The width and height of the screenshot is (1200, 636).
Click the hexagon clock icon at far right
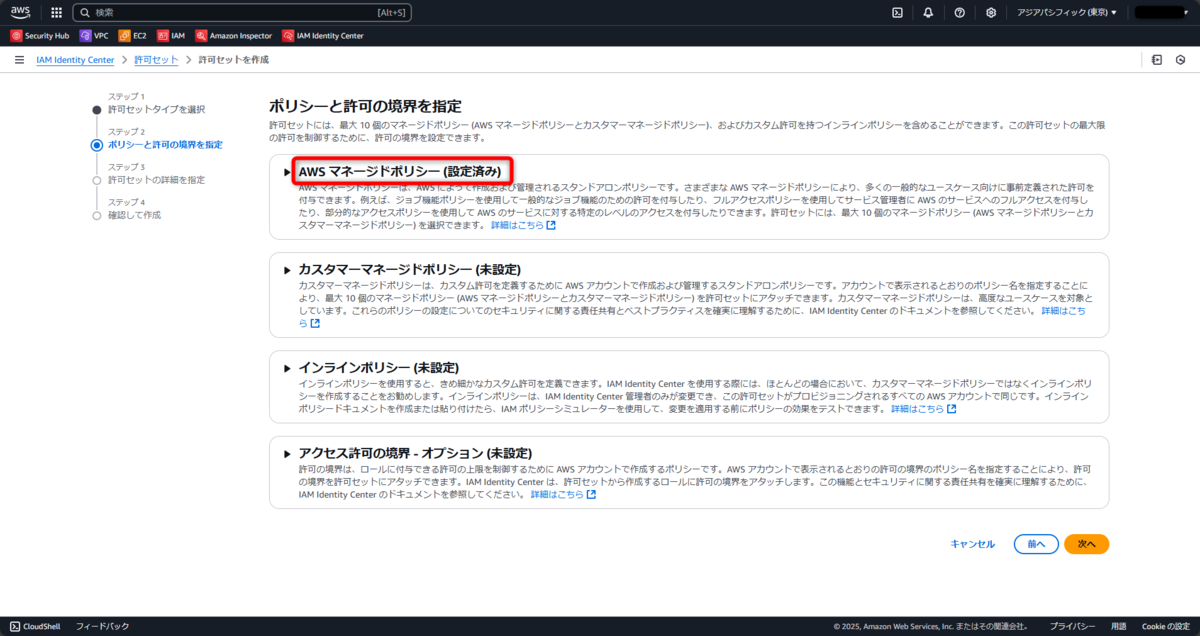point(1181,60)
